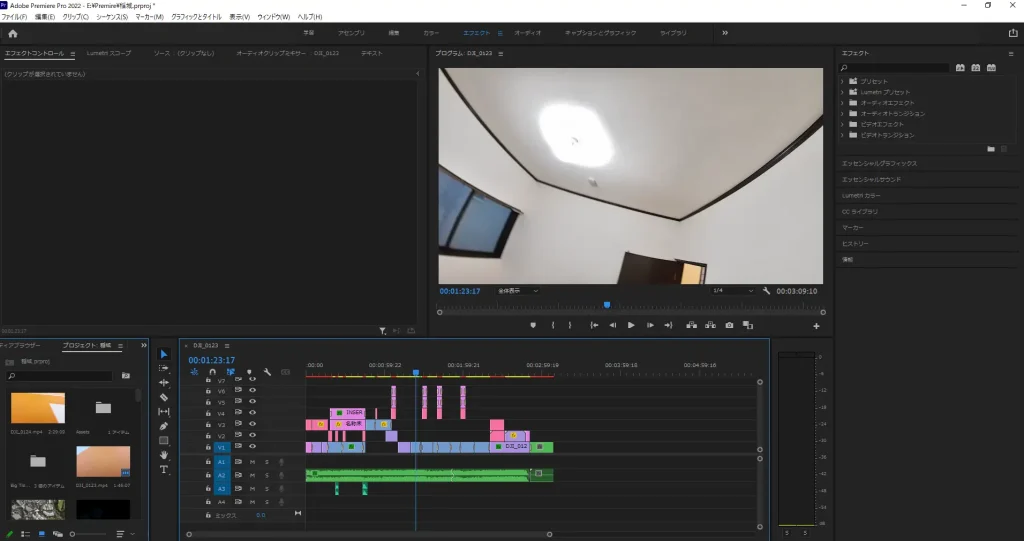
Task: Open the 全体表示 zoom level dropdown
Action: (x=518, y=291)
